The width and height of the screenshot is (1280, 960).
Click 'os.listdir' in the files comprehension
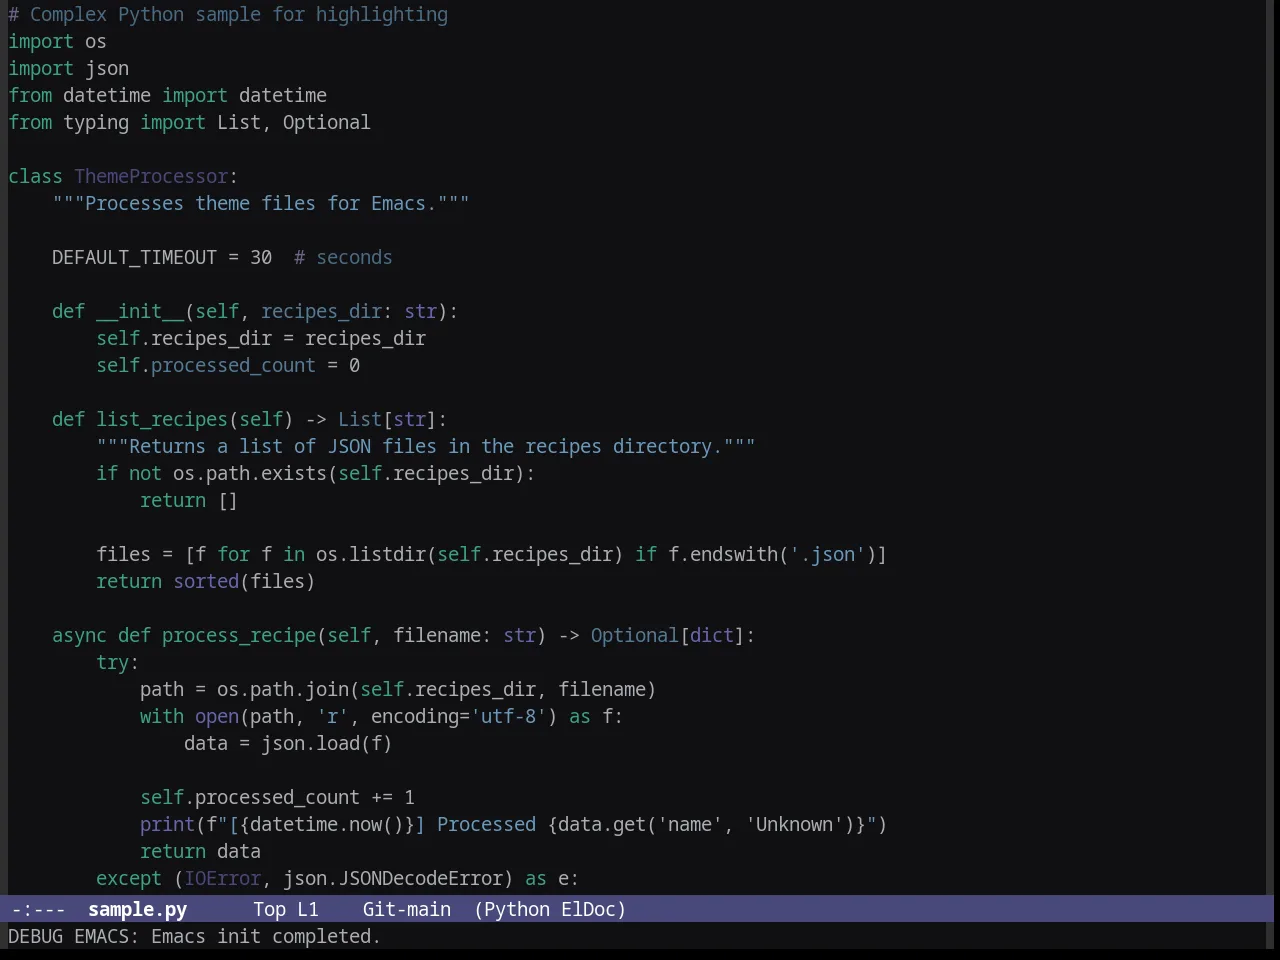coord(371,554)
